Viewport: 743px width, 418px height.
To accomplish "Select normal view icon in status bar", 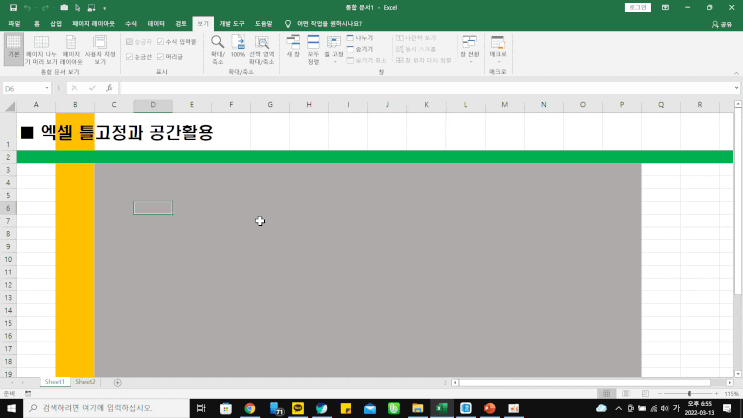I will (607, 394).
